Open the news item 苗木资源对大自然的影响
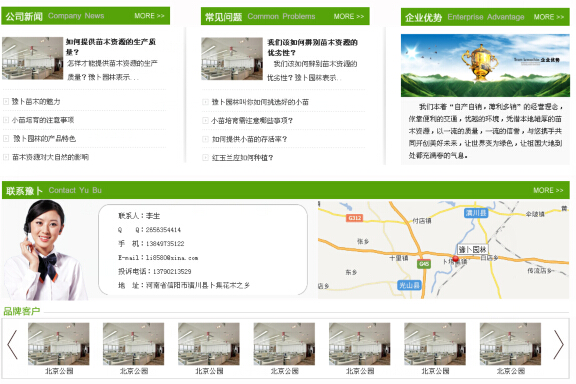 [x=50, y=157]
